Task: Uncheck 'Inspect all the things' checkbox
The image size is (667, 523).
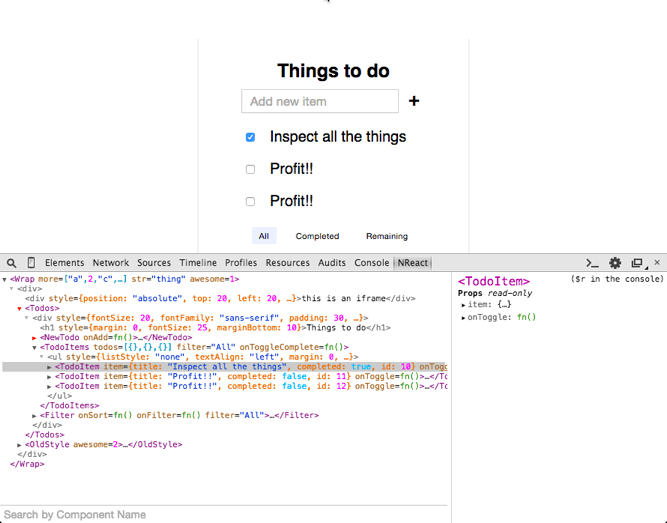Action: (x=250, y=137)
